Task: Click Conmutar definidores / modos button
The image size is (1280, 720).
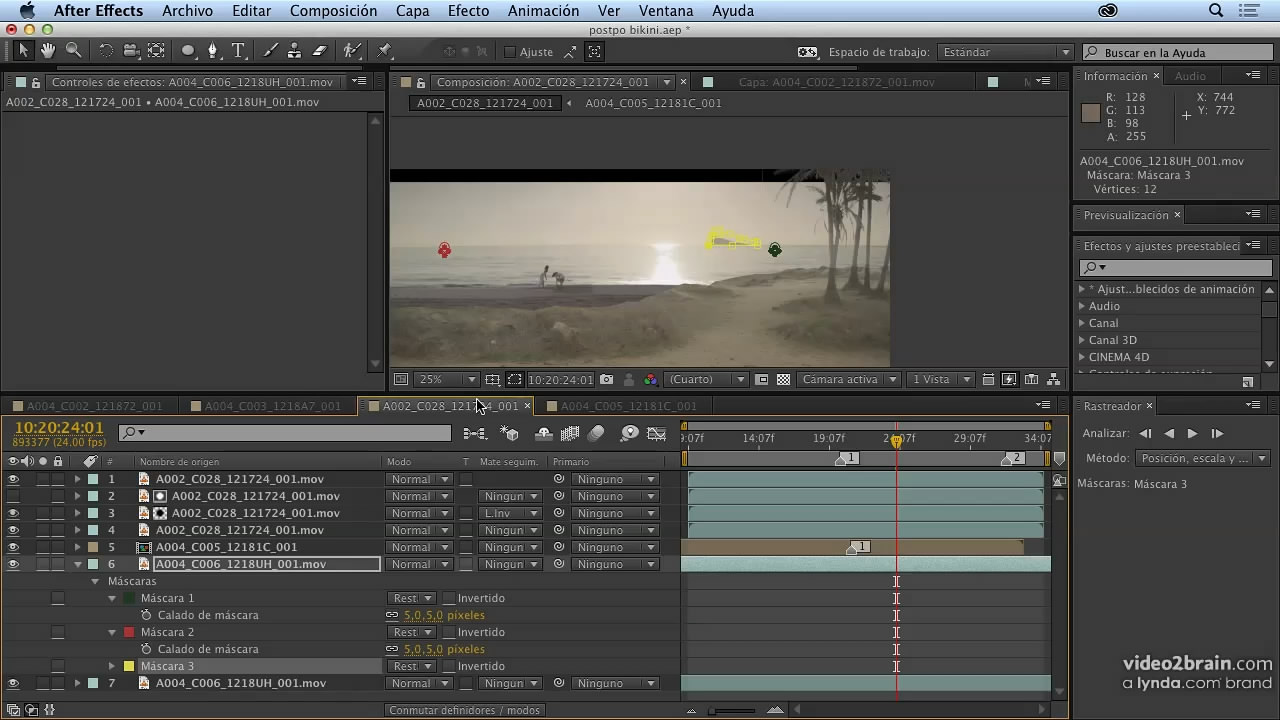Action: coord(465,710)
